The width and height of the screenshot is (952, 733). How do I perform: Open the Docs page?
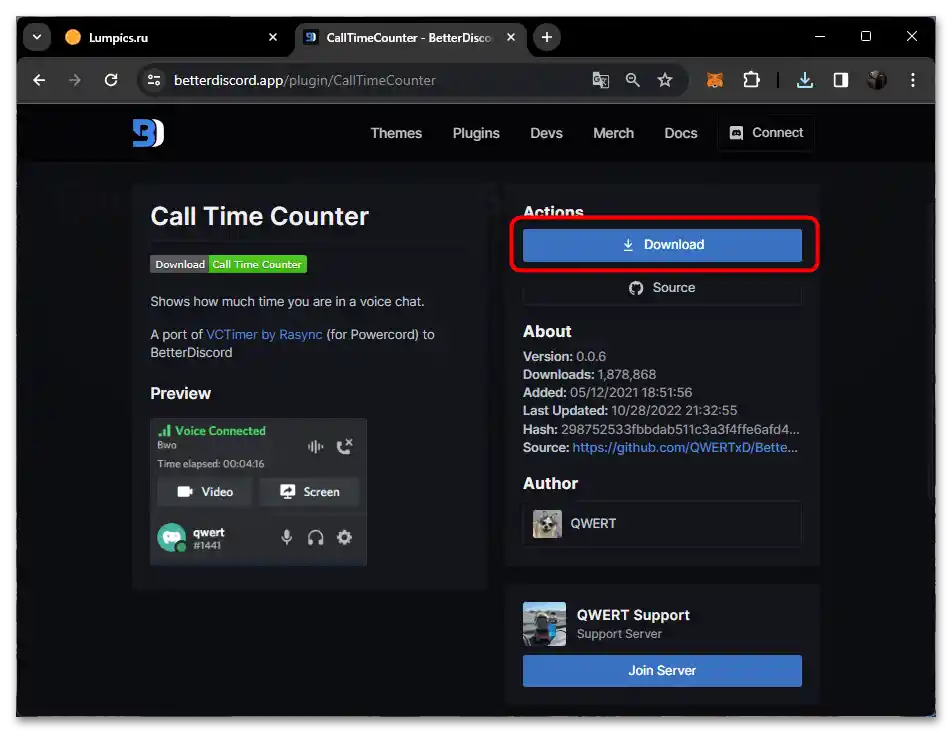point(681,133)
